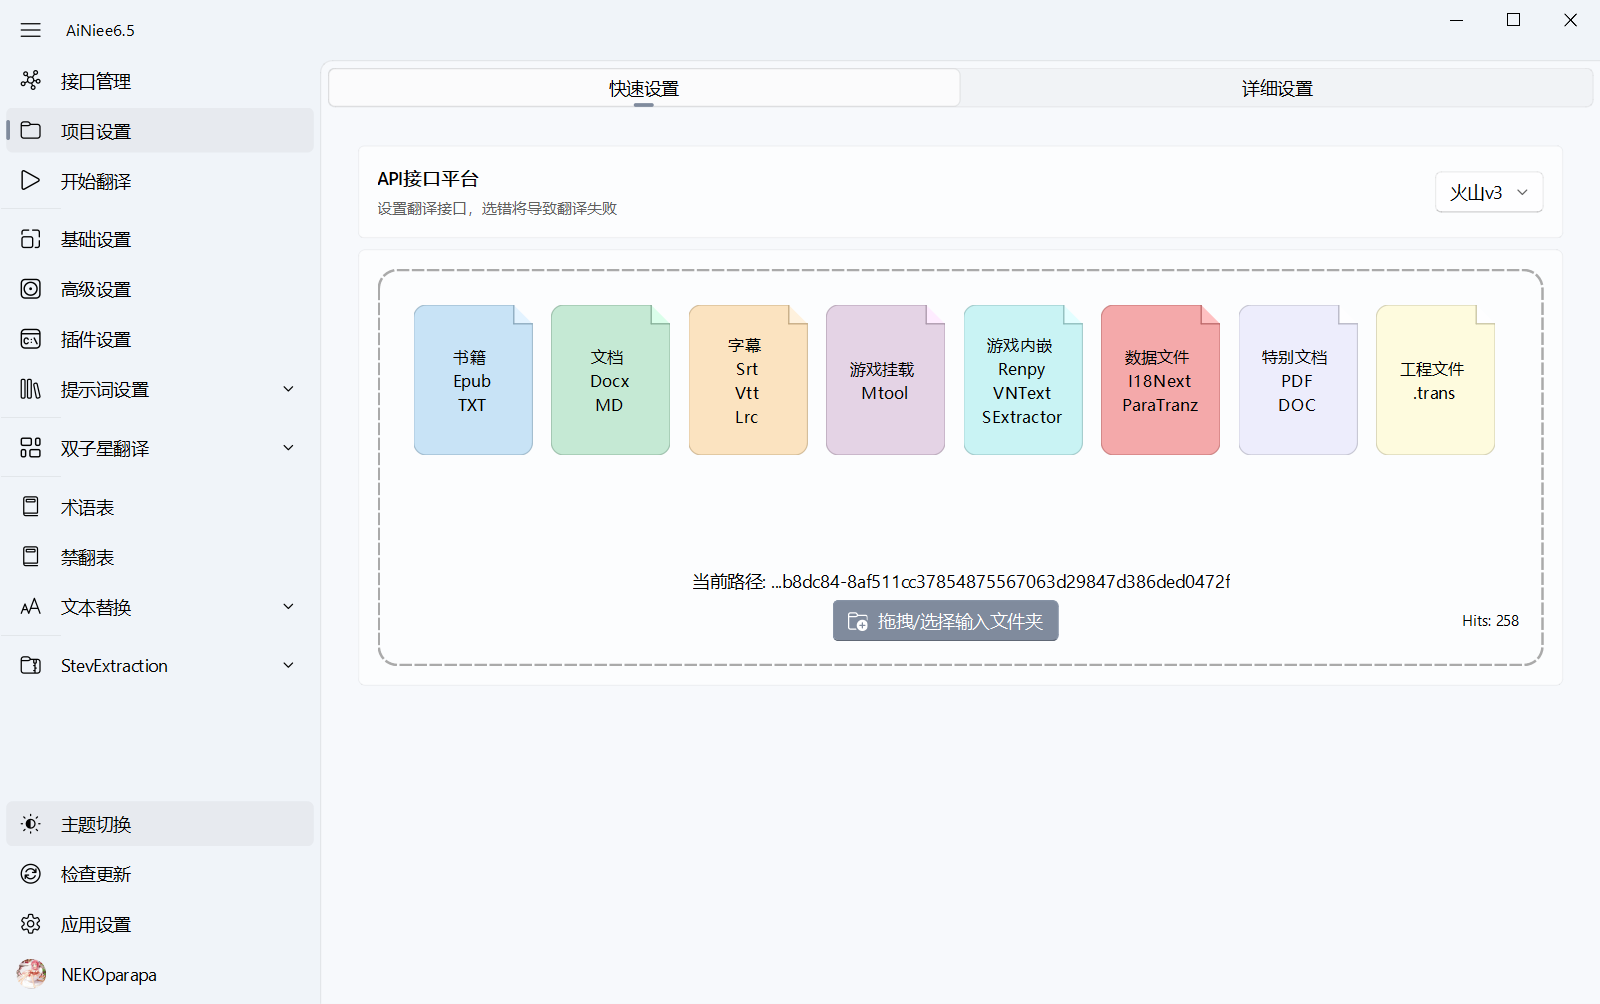Click the 术语表 sidebar icon
1600x1004 pixels.
pos(31,507)
